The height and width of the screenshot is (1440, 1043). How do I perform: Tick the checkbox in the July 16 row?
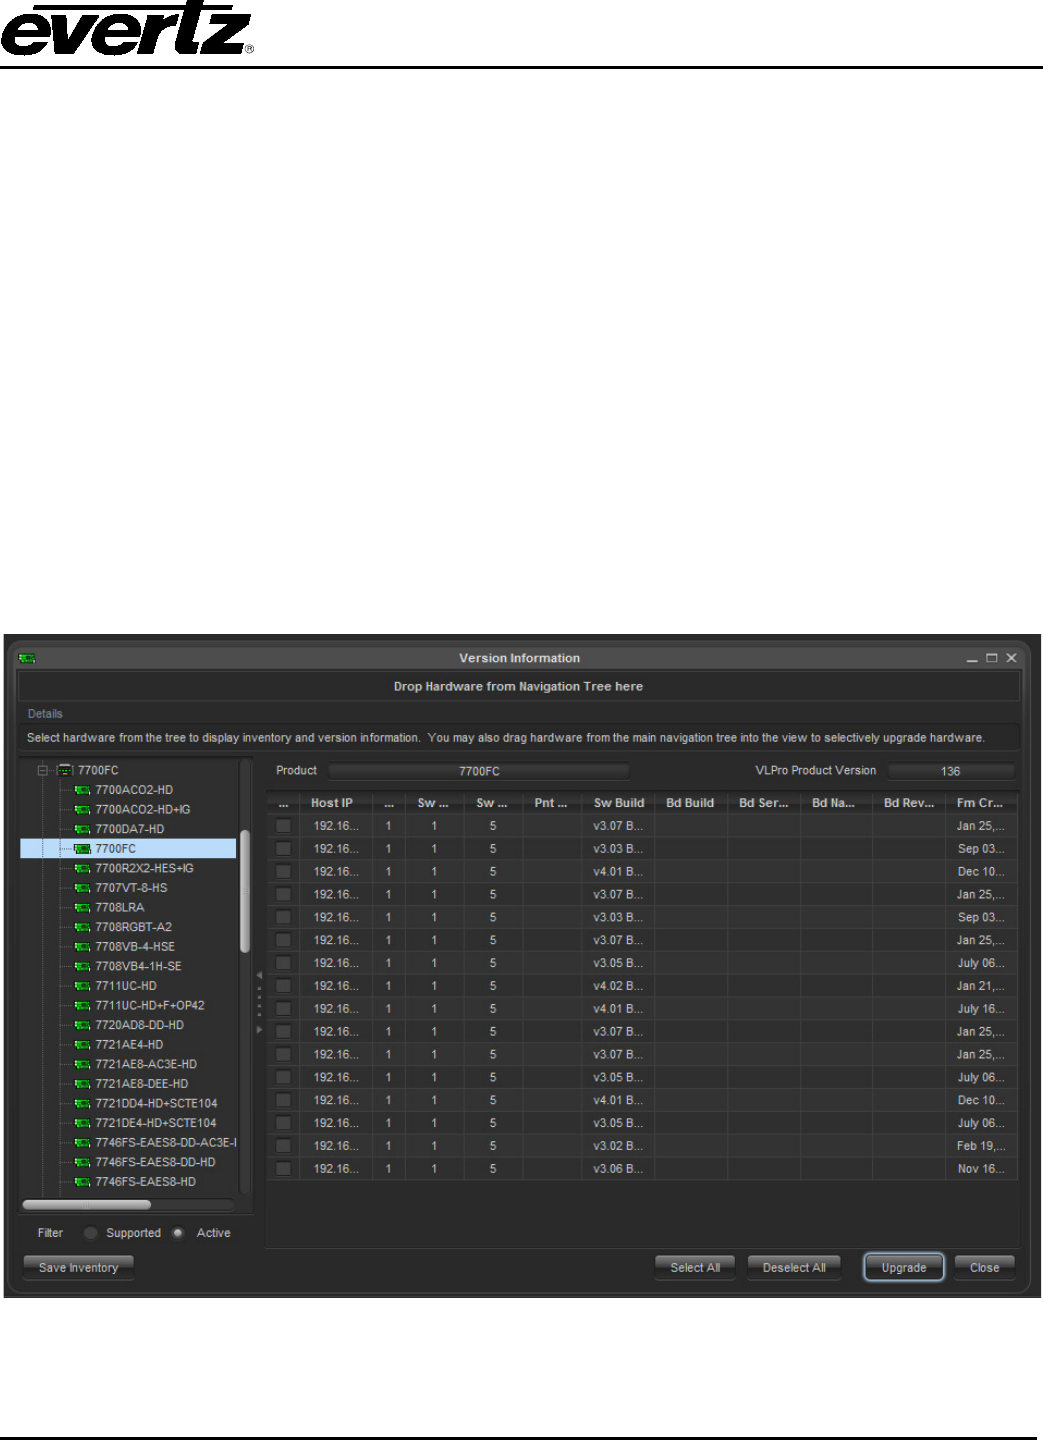pyautogui.click(x=284, y=1009)
